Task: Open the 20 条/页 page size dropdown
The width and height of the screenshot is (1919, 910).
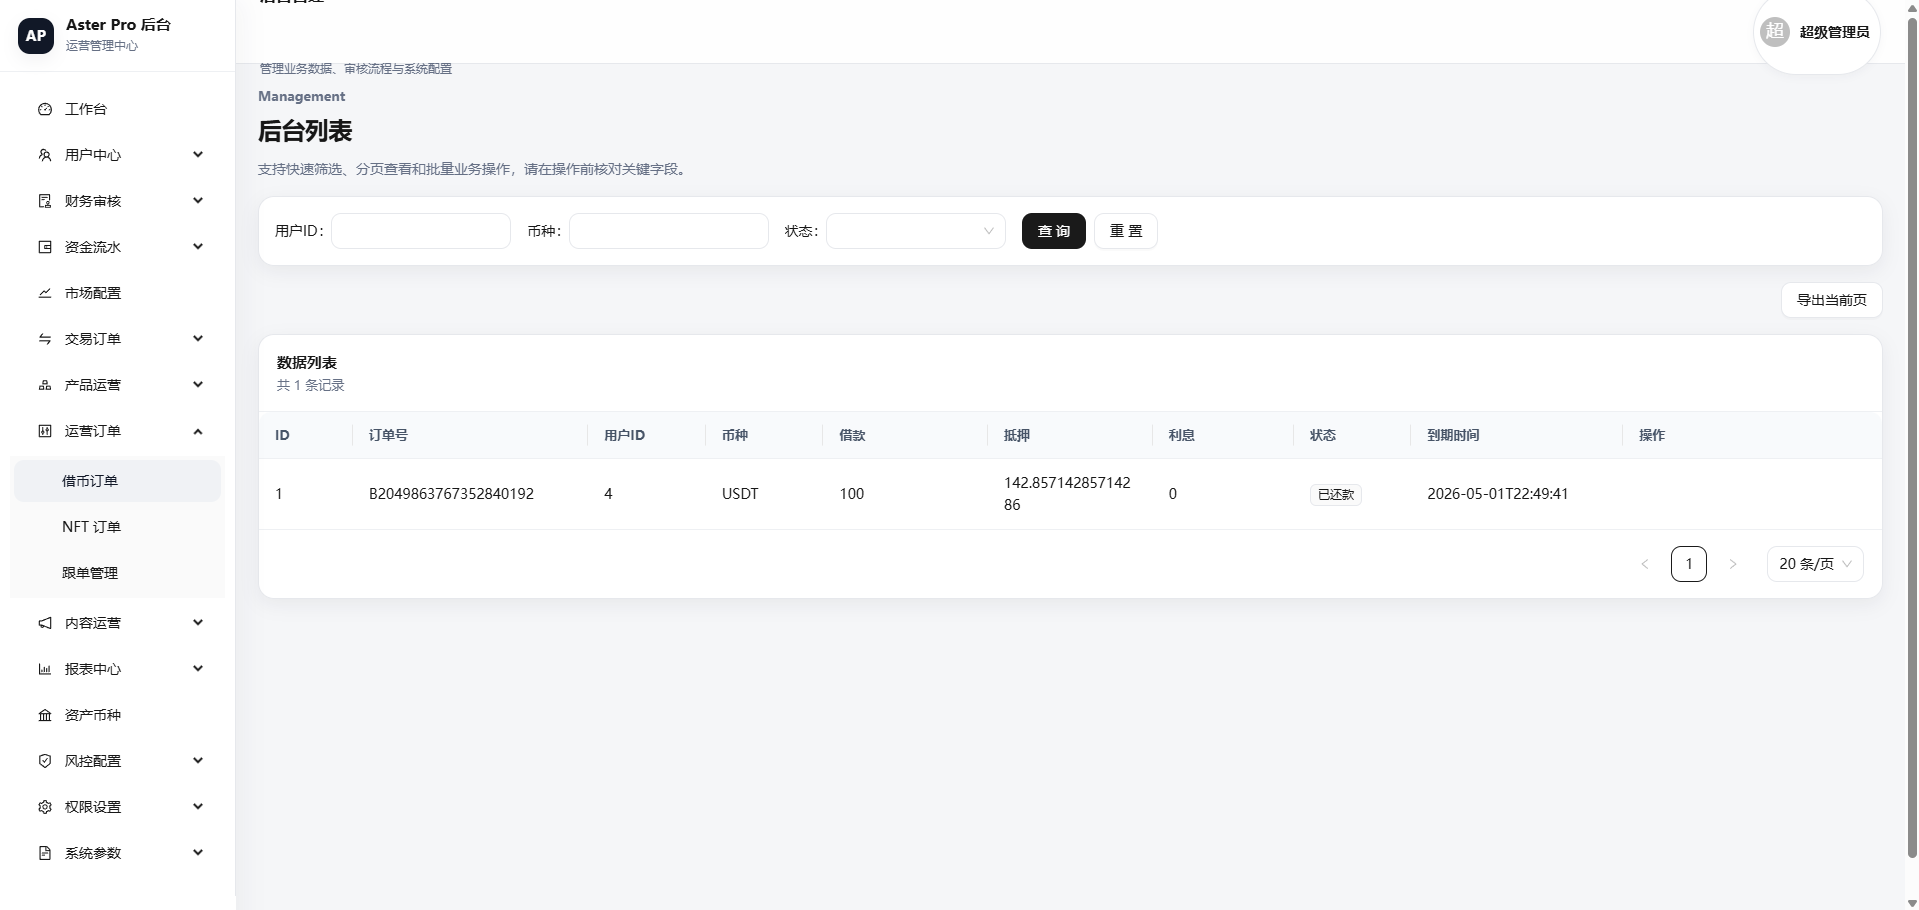Action: tap(1815, 564)
